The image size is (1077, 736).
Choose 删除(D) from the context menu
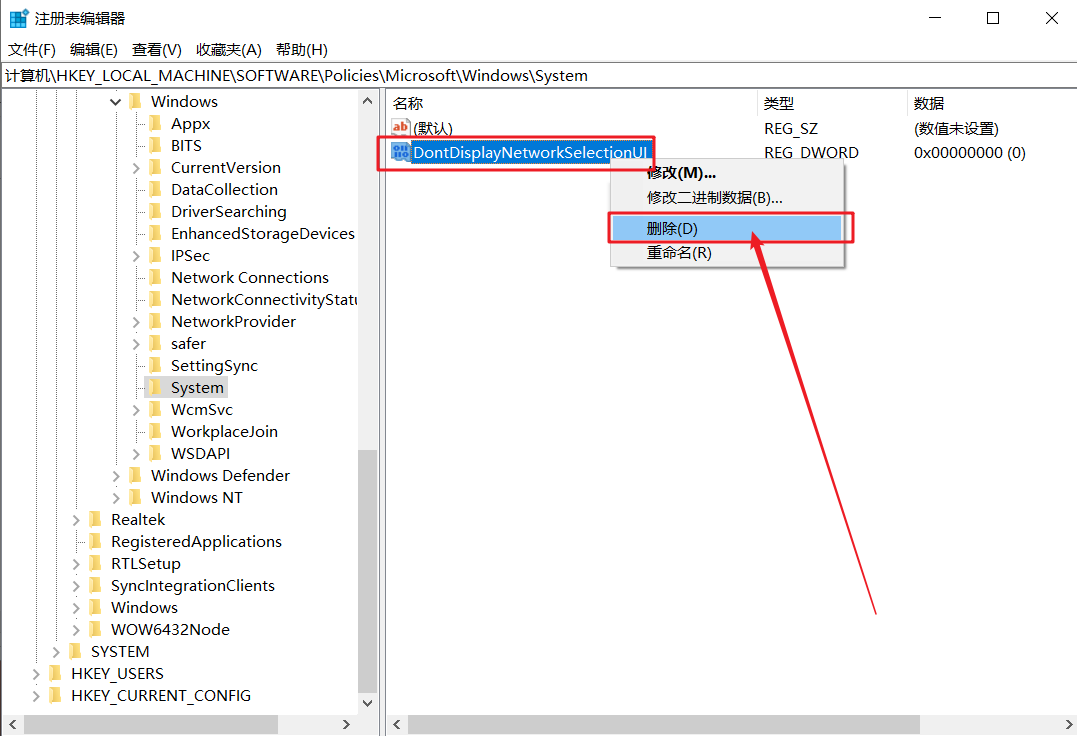pyautogui.click(x=672, y=228)
